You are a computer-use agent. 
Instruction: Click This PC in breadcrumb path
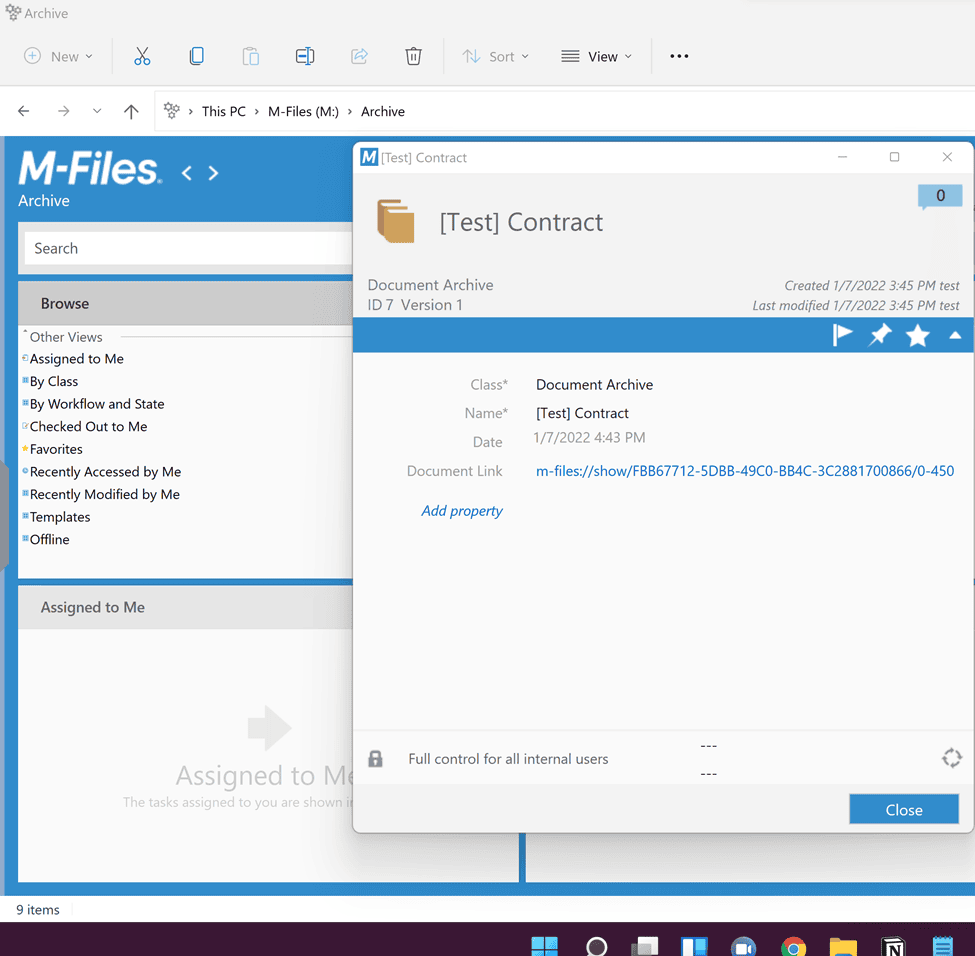click(224, 111)
